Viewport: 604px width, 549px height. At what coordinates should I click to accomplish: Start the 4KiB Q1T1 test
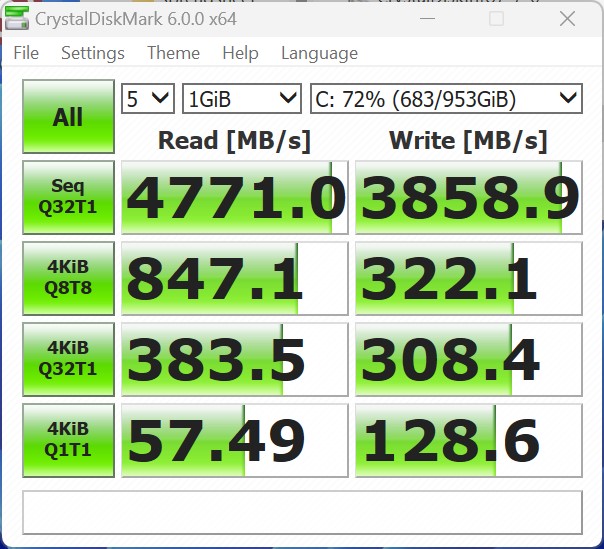[68, 440]
